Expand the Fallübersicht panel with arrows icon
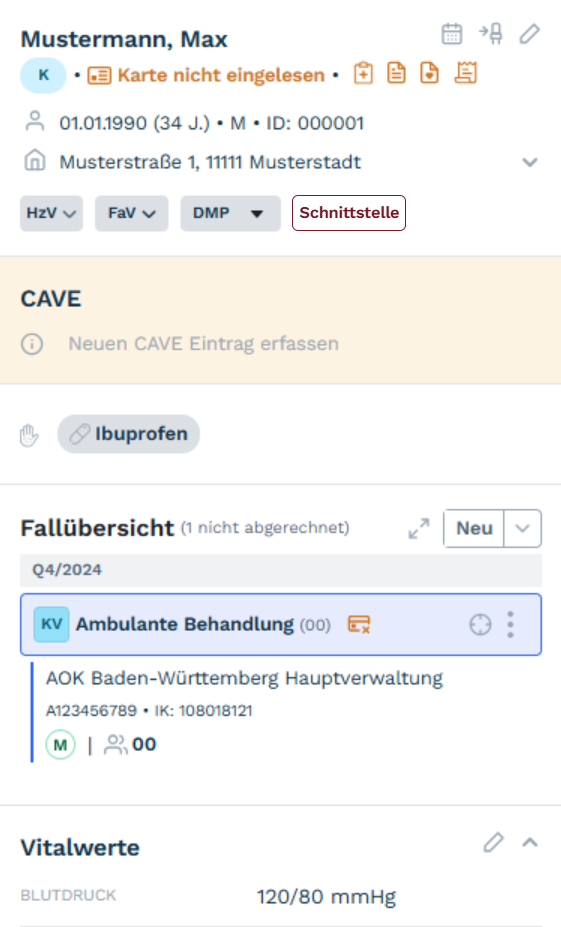The height and width of the screenshot is (927, 561). tap(419, 529)
